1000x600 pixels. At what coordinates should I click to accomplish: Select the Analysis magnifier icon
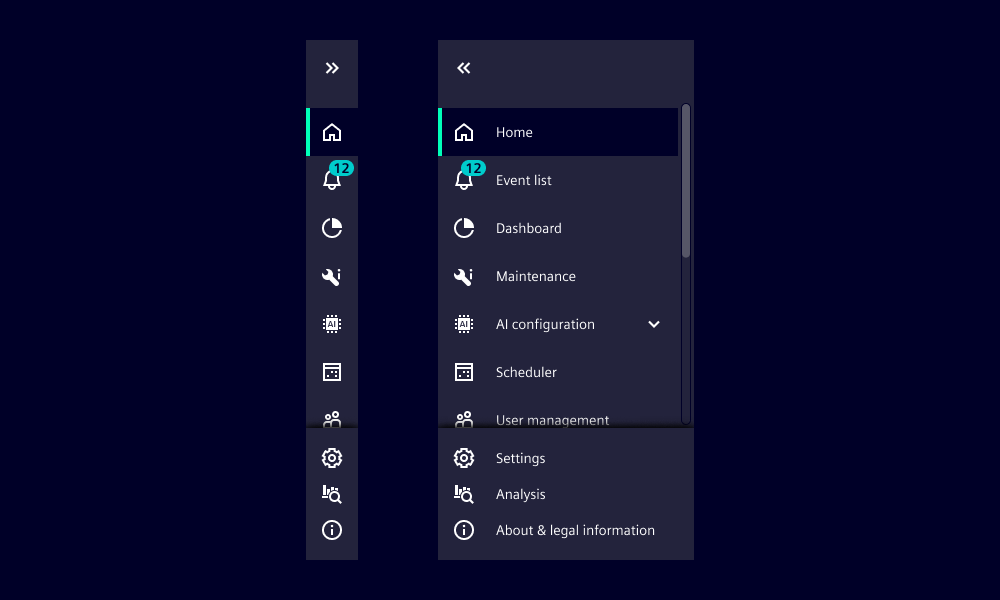[x=332, y=493]
